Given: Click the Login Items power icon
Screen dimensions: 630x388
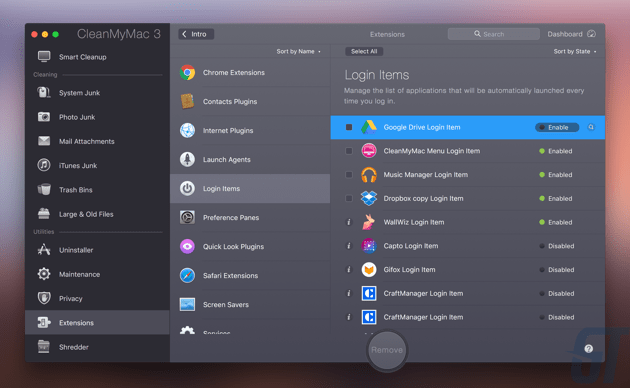Looking at the screenshot, I should [x=187, y=188].
